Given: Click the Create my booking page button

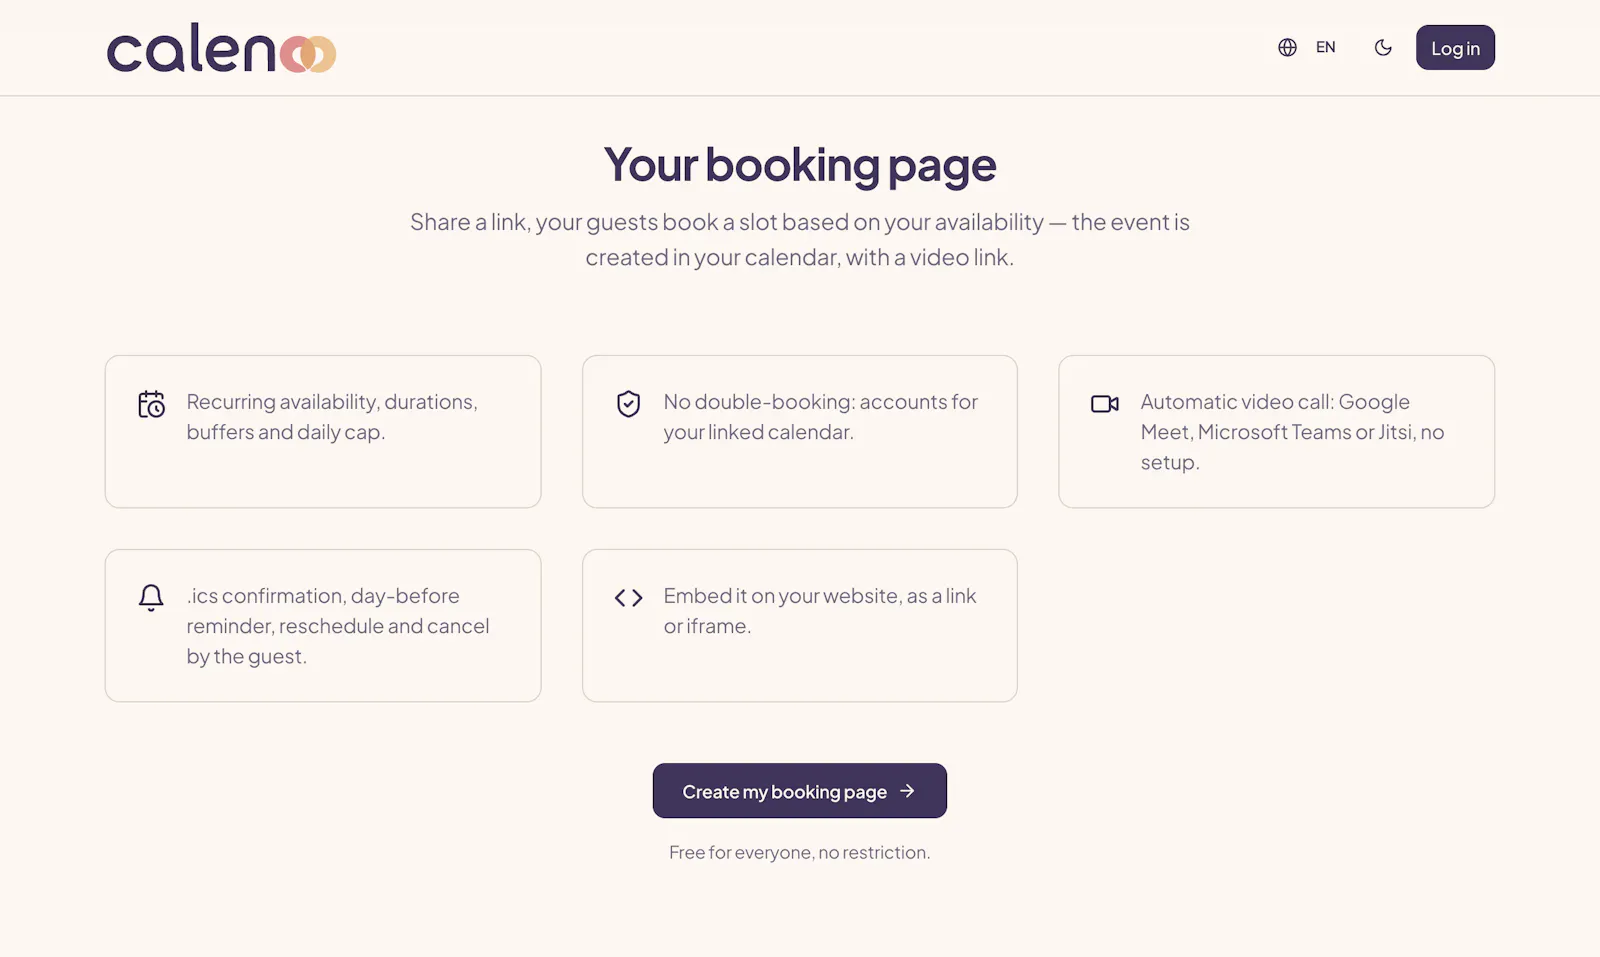Looking at the screenshot, I should 800,791.
